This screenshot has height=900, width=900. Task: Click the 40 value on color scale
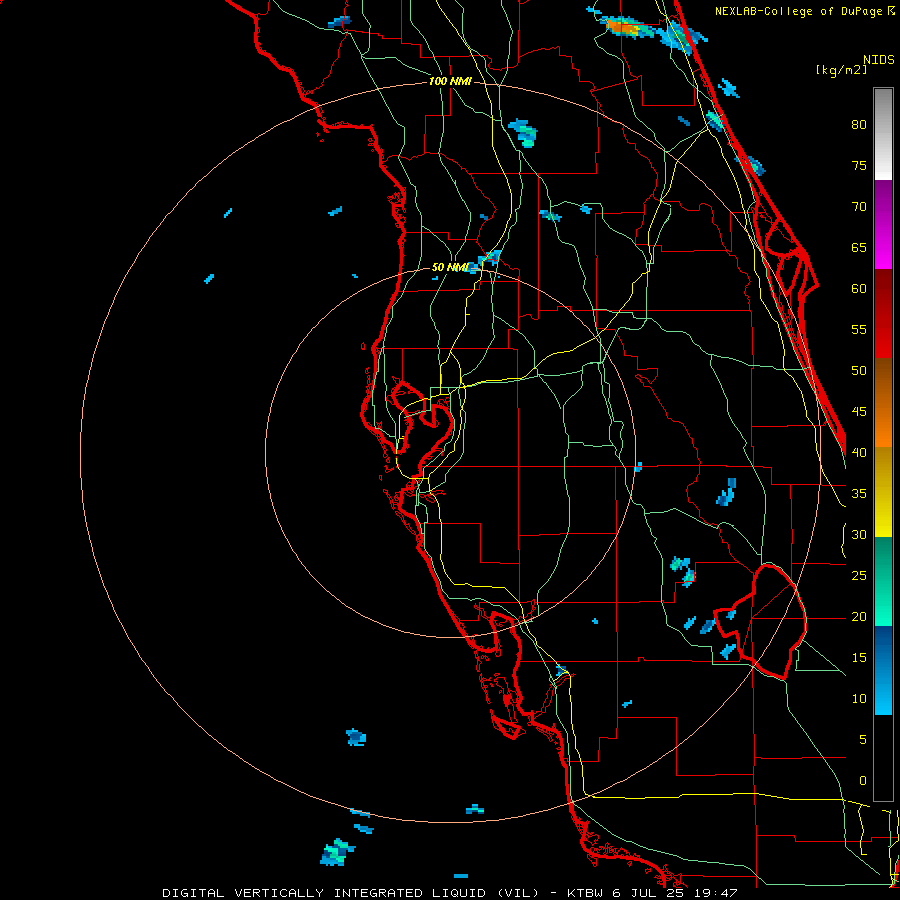click(x=859, y=452)
